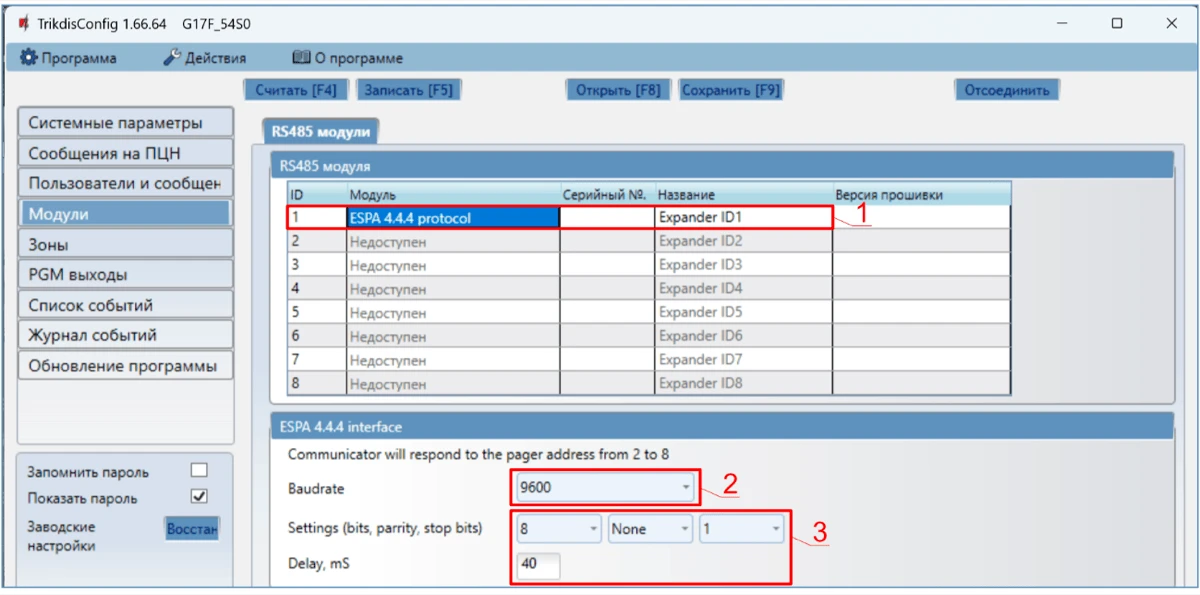
Task: Click the TrikdisConfig app icon in title bar
Action: pyautogui.click(x=23, y=23)
